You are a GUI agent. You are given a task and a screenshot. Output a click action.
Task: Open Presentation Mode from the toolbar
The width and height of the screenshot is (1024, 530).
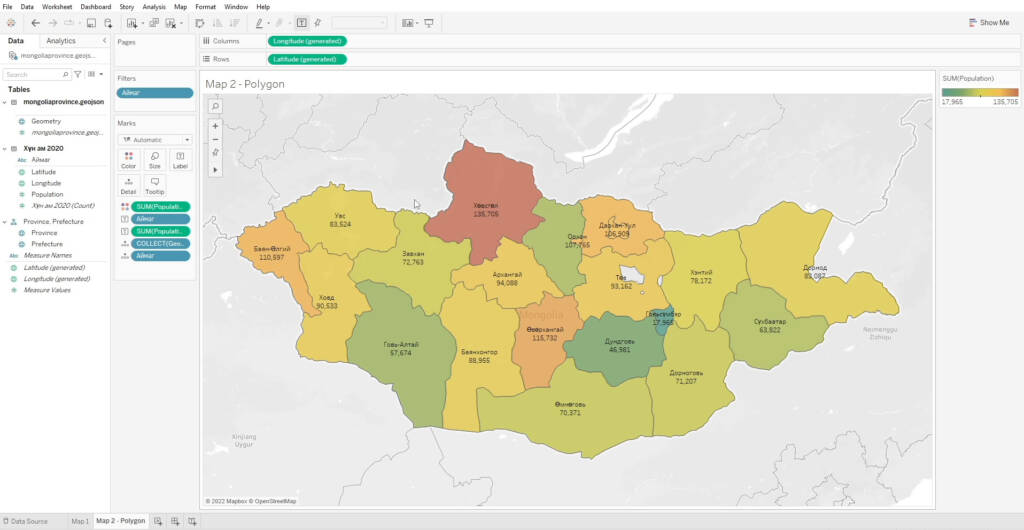click(429, 23)
